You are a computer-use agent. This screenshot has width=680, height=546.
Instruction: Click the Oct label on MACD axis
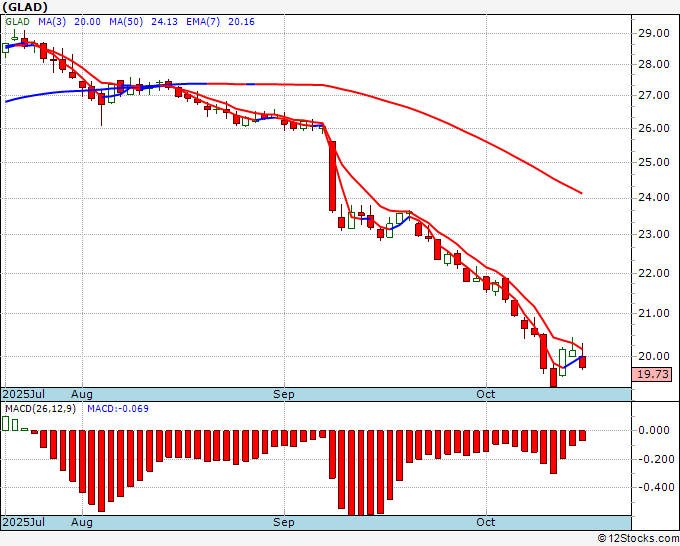tap(486, 522)
